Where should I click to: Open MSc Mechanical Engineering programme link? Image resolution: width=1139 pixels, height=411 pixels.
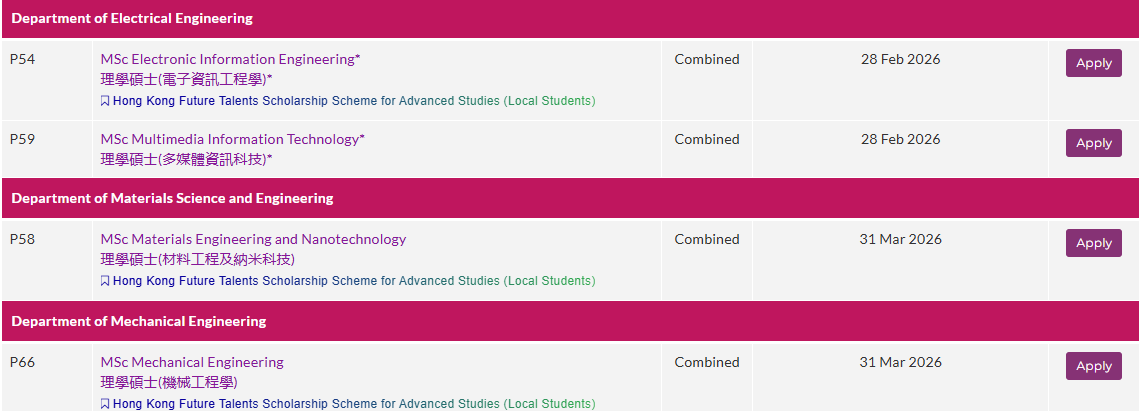click(192, 362)
